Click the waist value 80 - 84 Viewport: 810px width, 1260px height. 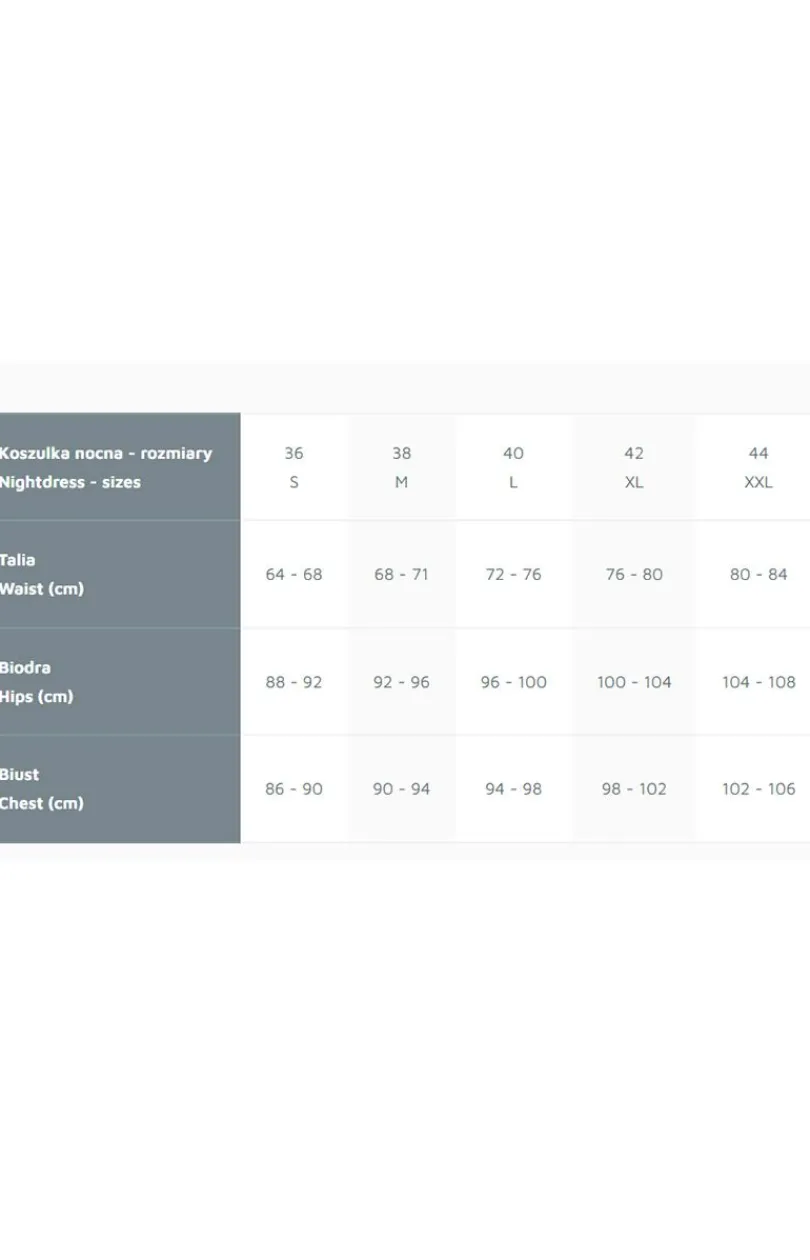pyautogui.click(x=758, y=574)
